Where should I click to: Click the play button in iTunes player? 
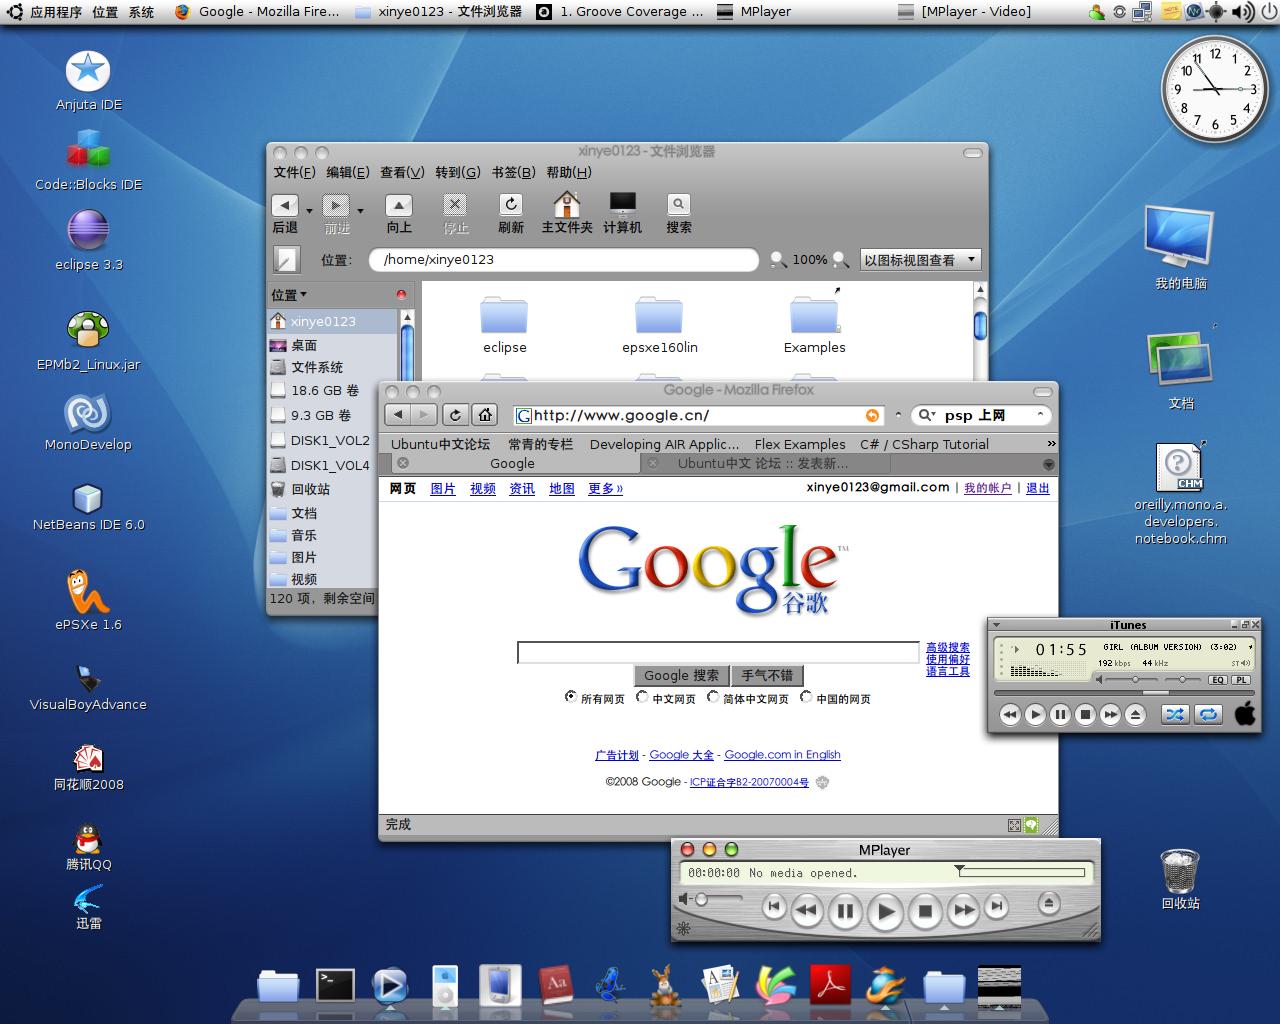pyautogui.click(x=1035, y=714)
